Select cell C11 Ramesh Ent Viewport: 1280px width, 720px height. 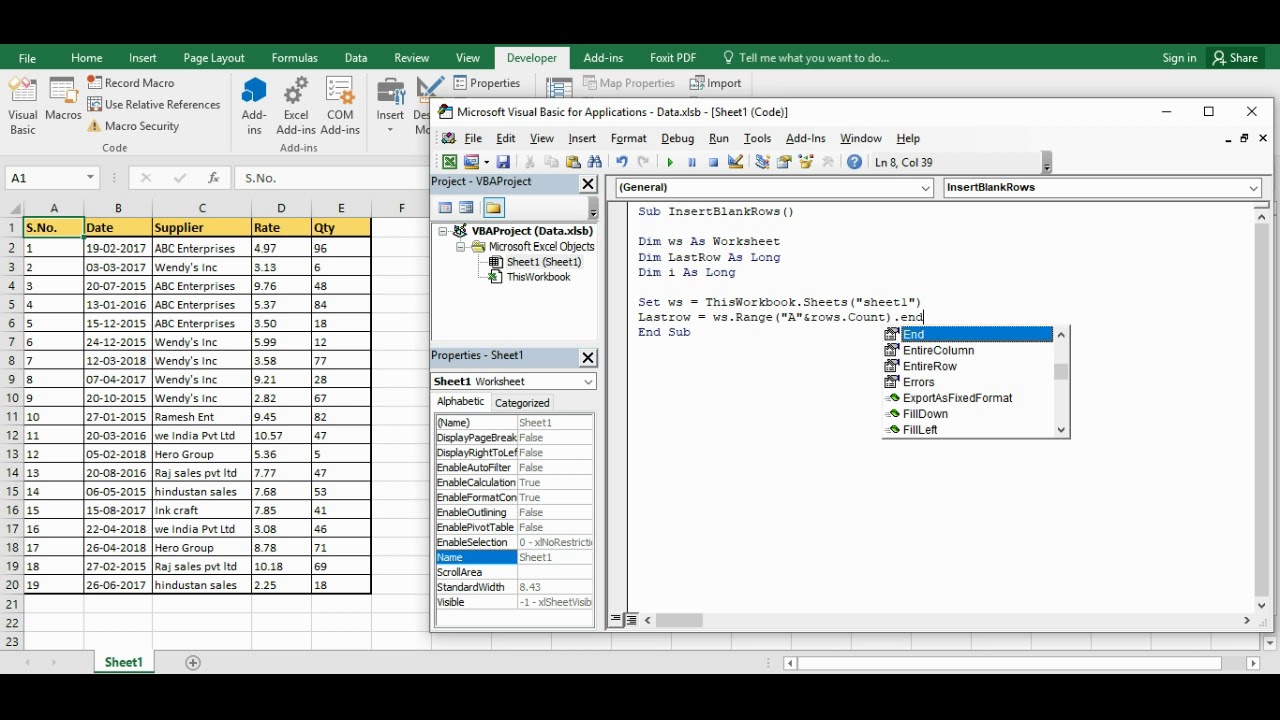coord(202,417)
